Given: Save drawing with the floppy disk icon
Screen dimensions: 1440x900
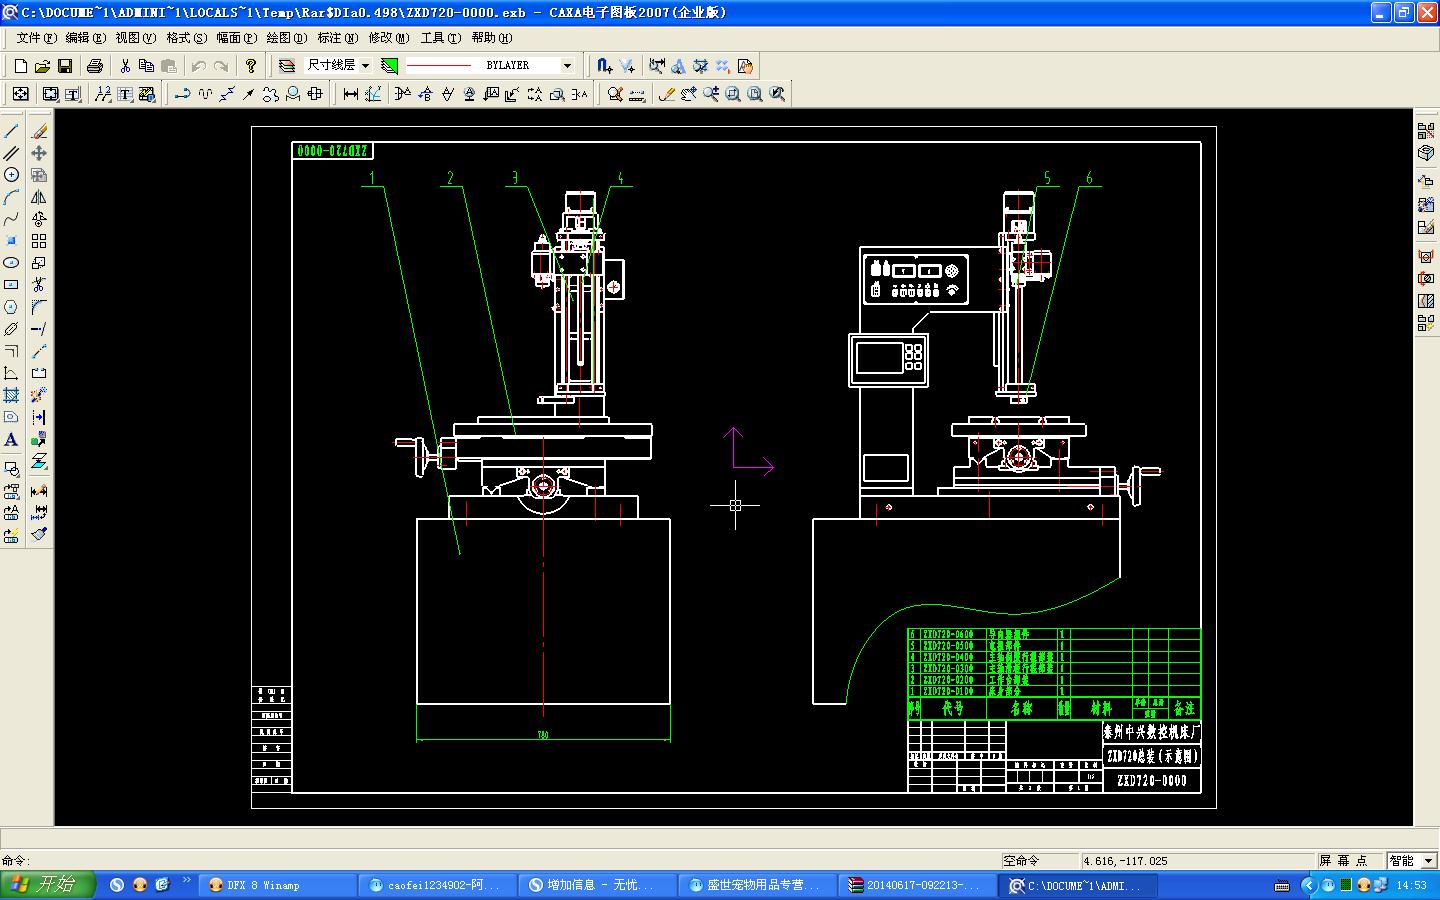Looking at the screenshot, I should pyautogui.click(x=65, y=66).
